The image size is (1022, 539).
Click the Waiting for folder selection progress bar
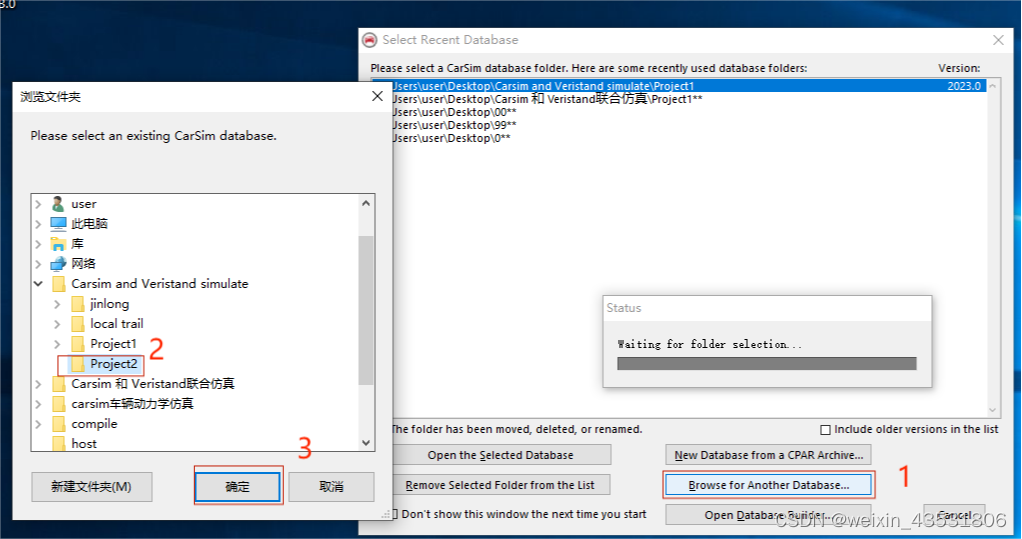tap(766, 363)
